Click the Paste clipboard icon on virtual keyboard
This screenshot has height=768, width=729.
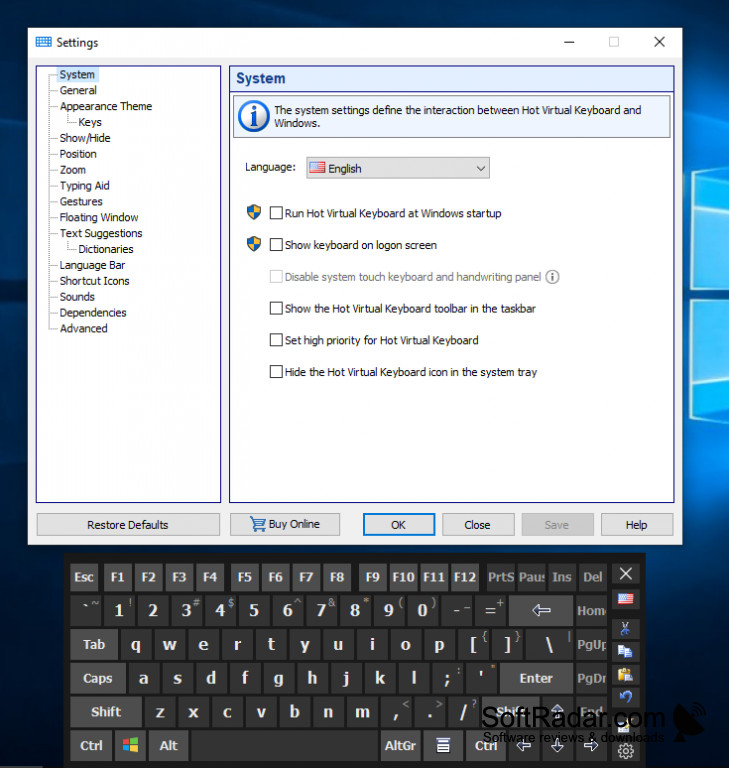coord(625,675)
